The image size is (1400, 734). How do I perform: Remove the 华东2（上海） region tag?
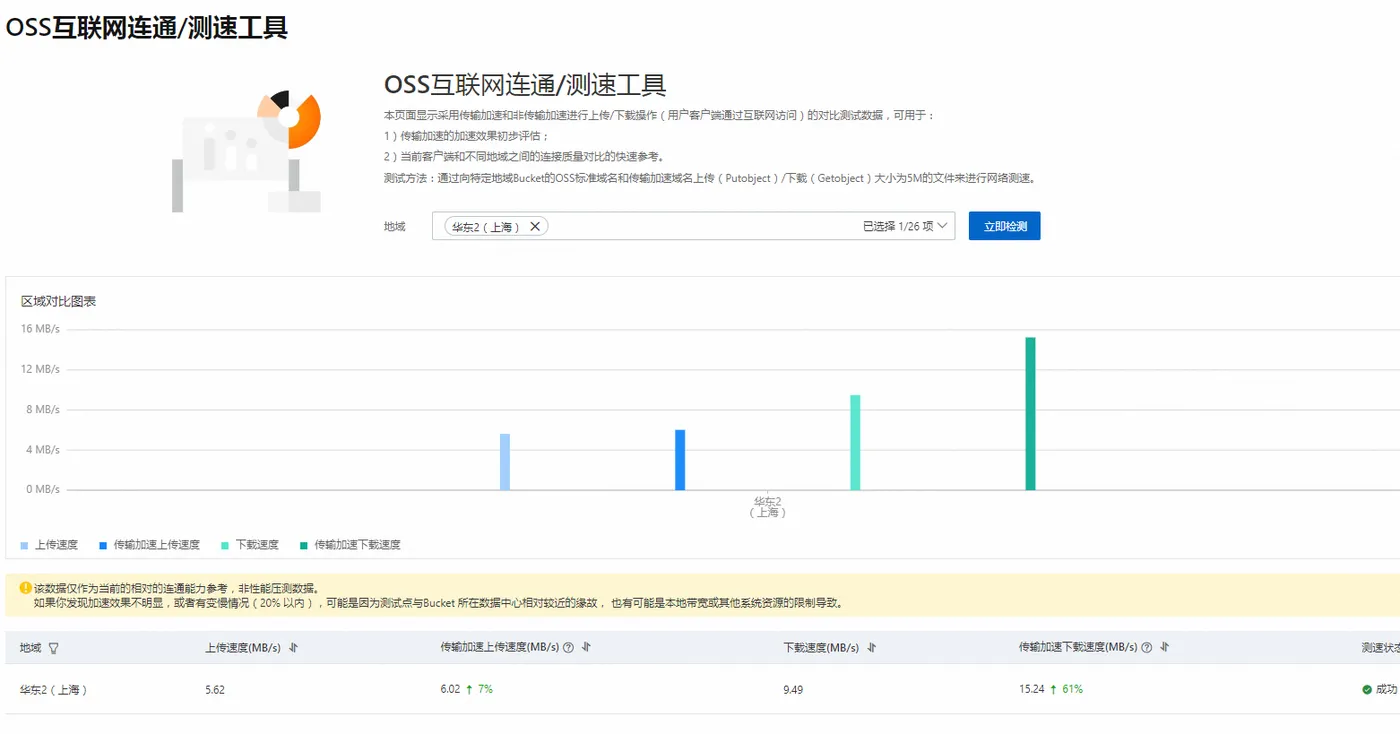pyautogui.click(x=535, y=227)
